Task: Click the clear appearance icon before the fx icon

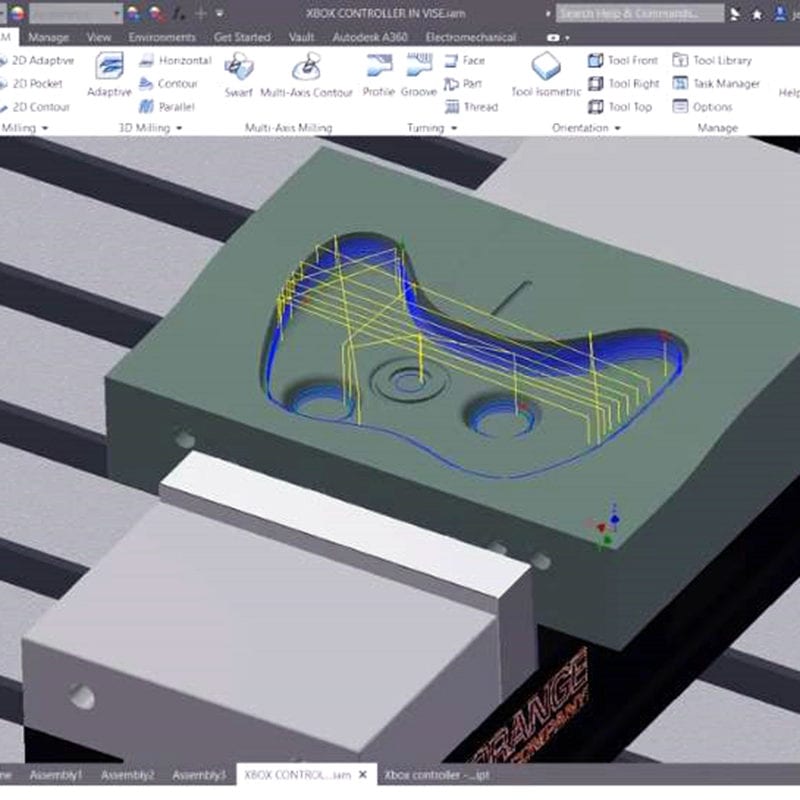Action: tap(157, 14)
